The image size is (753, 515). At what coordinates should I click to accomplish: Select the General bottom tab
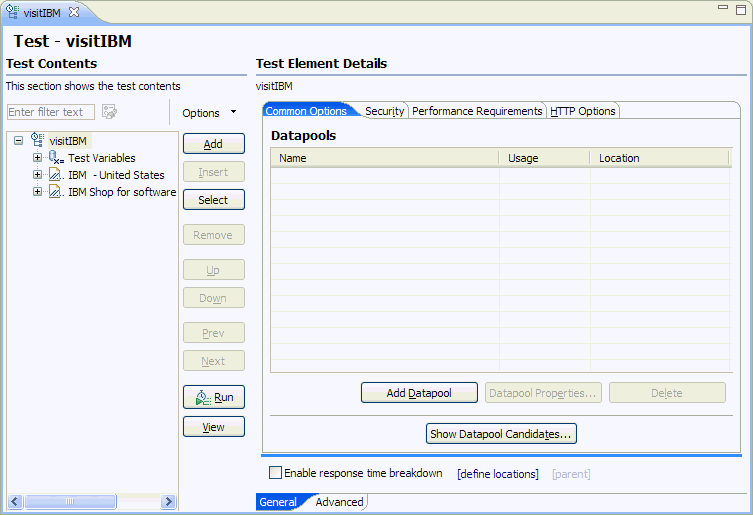[278, 502]
